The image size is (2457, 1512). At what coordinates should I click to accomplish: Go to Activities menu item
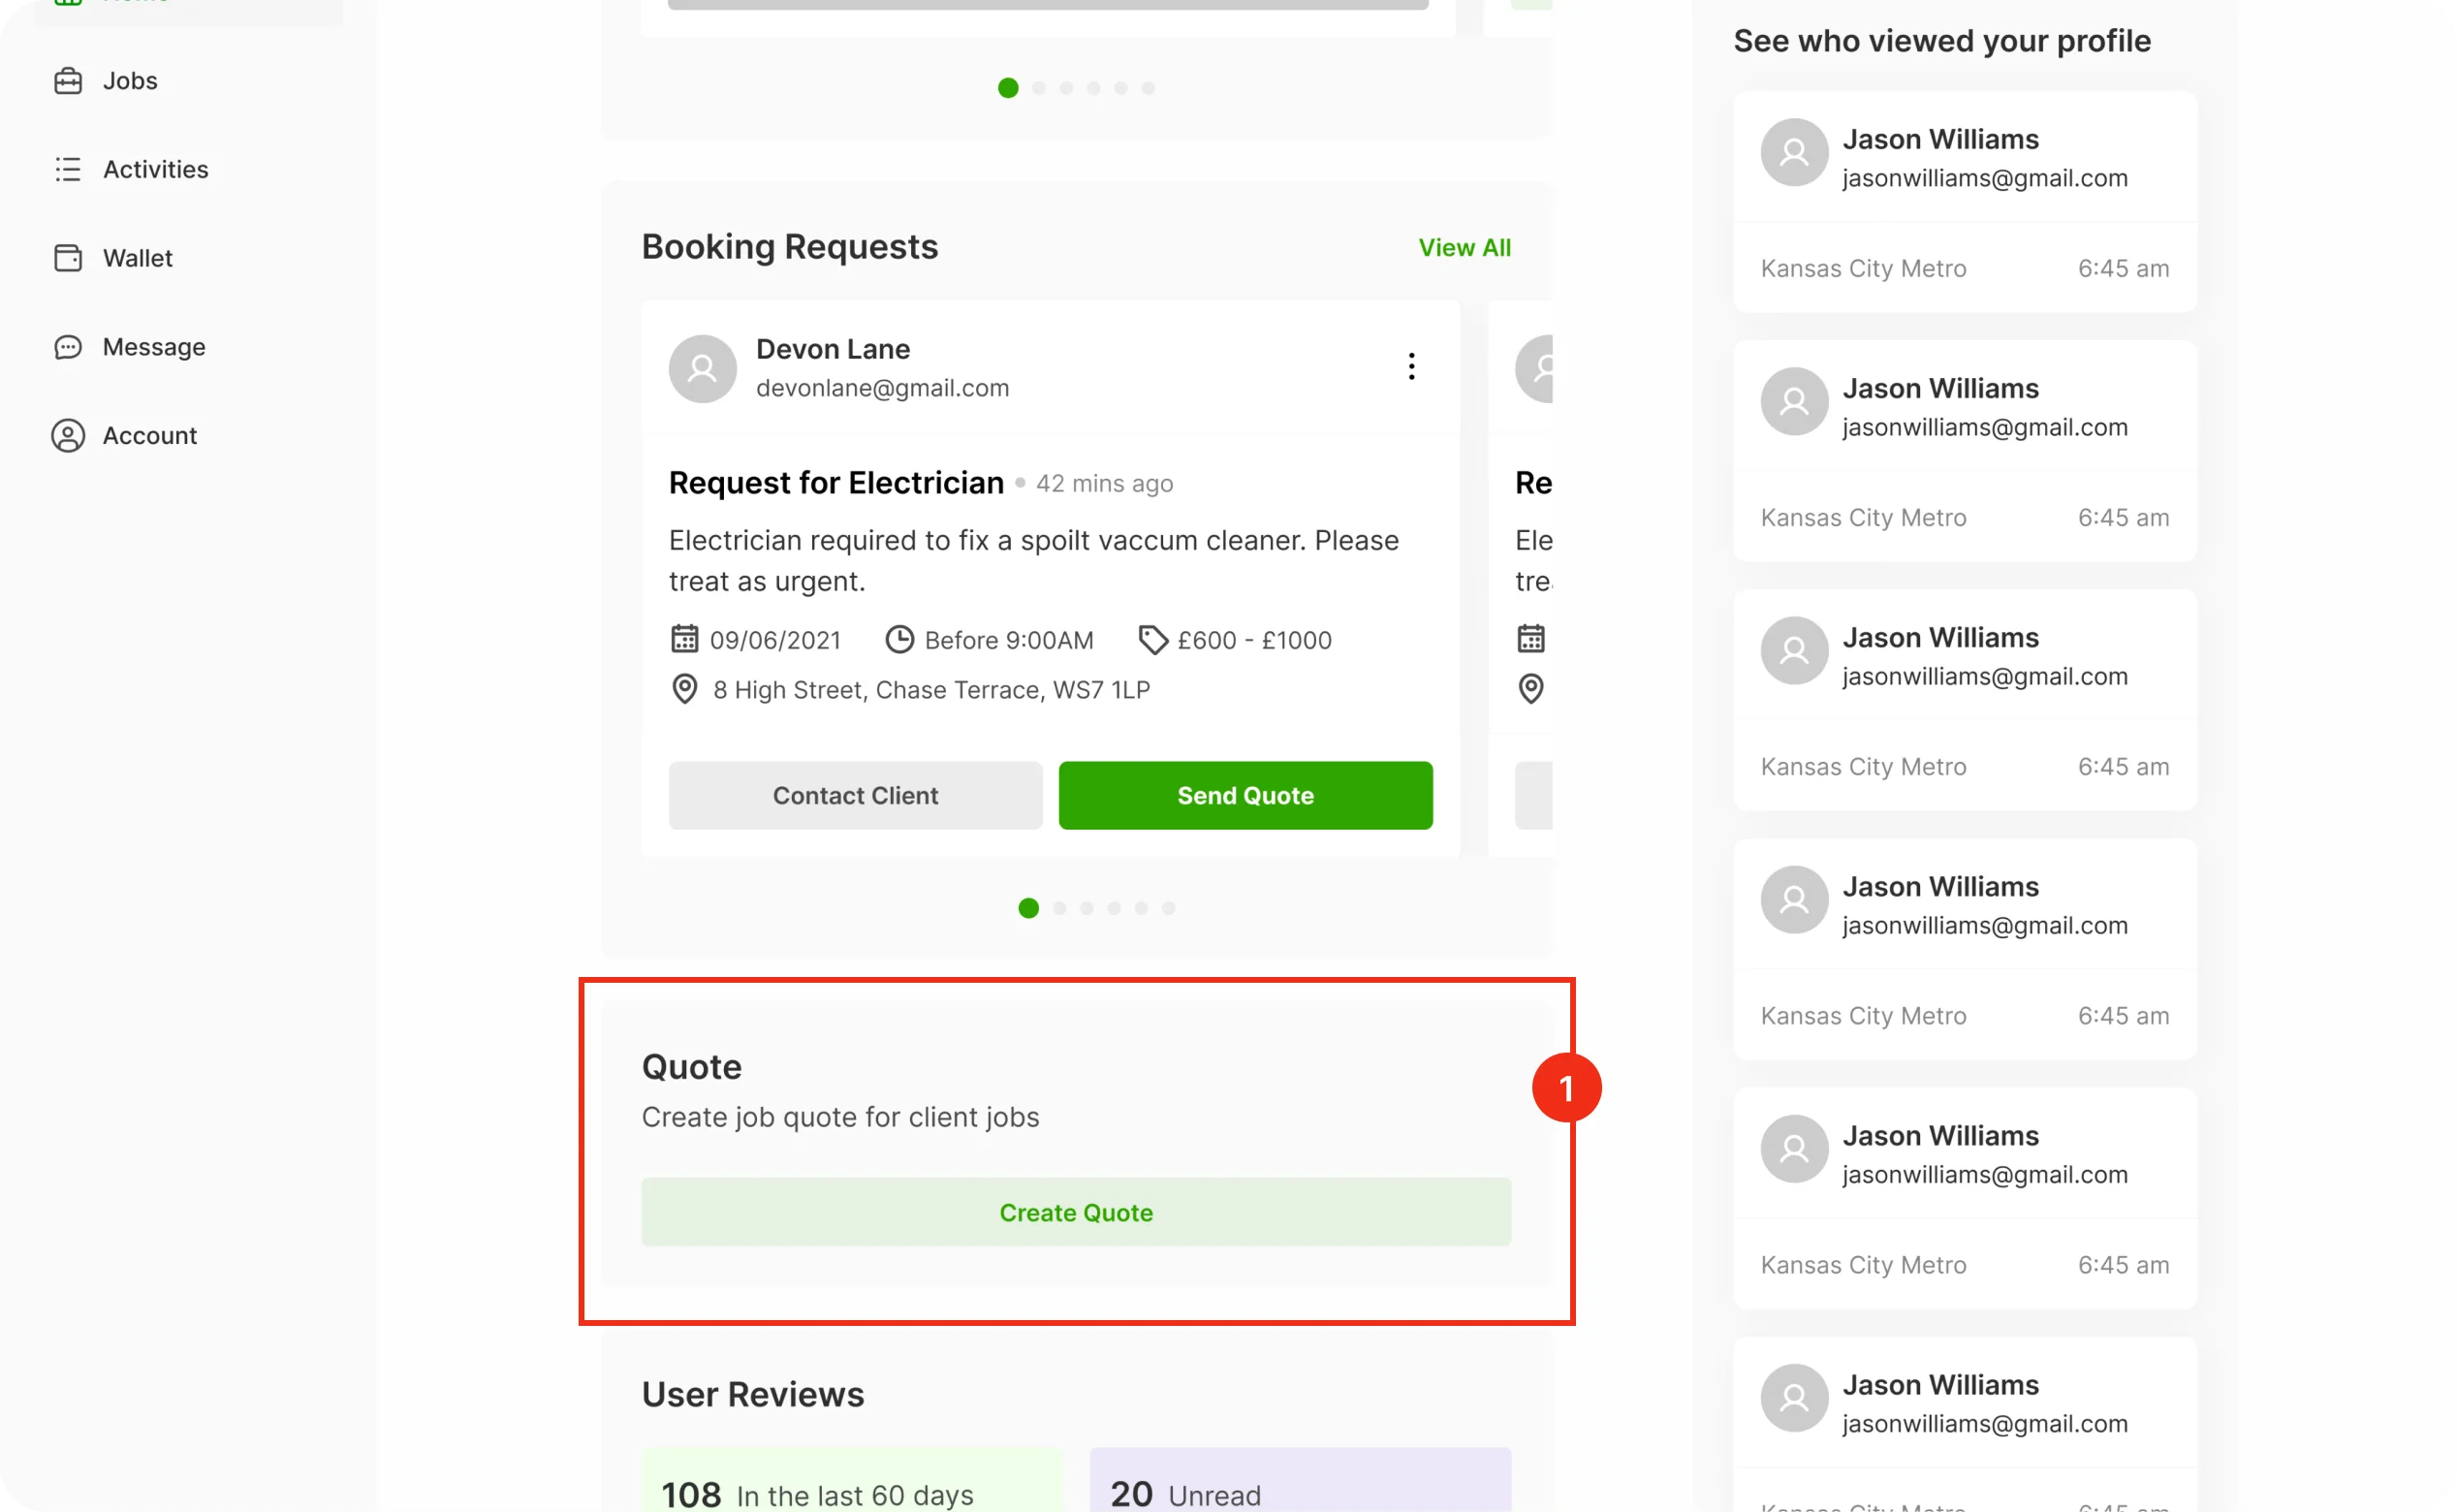156,169
